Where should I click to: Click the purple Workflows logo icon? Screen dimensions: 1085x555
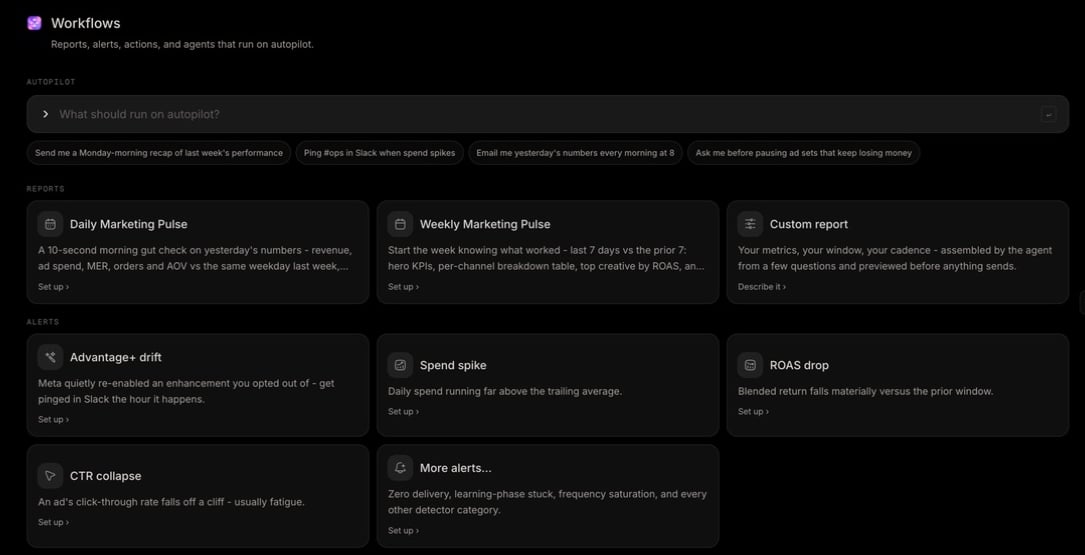click(34, 24)
